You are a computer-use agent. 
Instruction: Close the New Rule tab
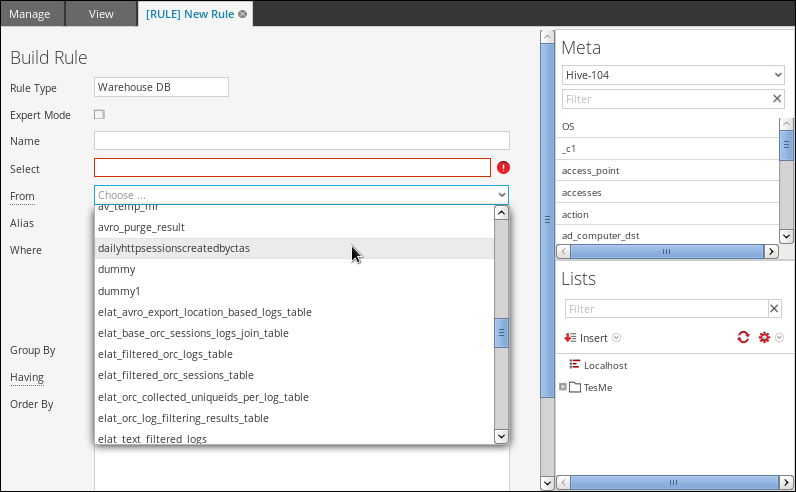tap(243, 14)
